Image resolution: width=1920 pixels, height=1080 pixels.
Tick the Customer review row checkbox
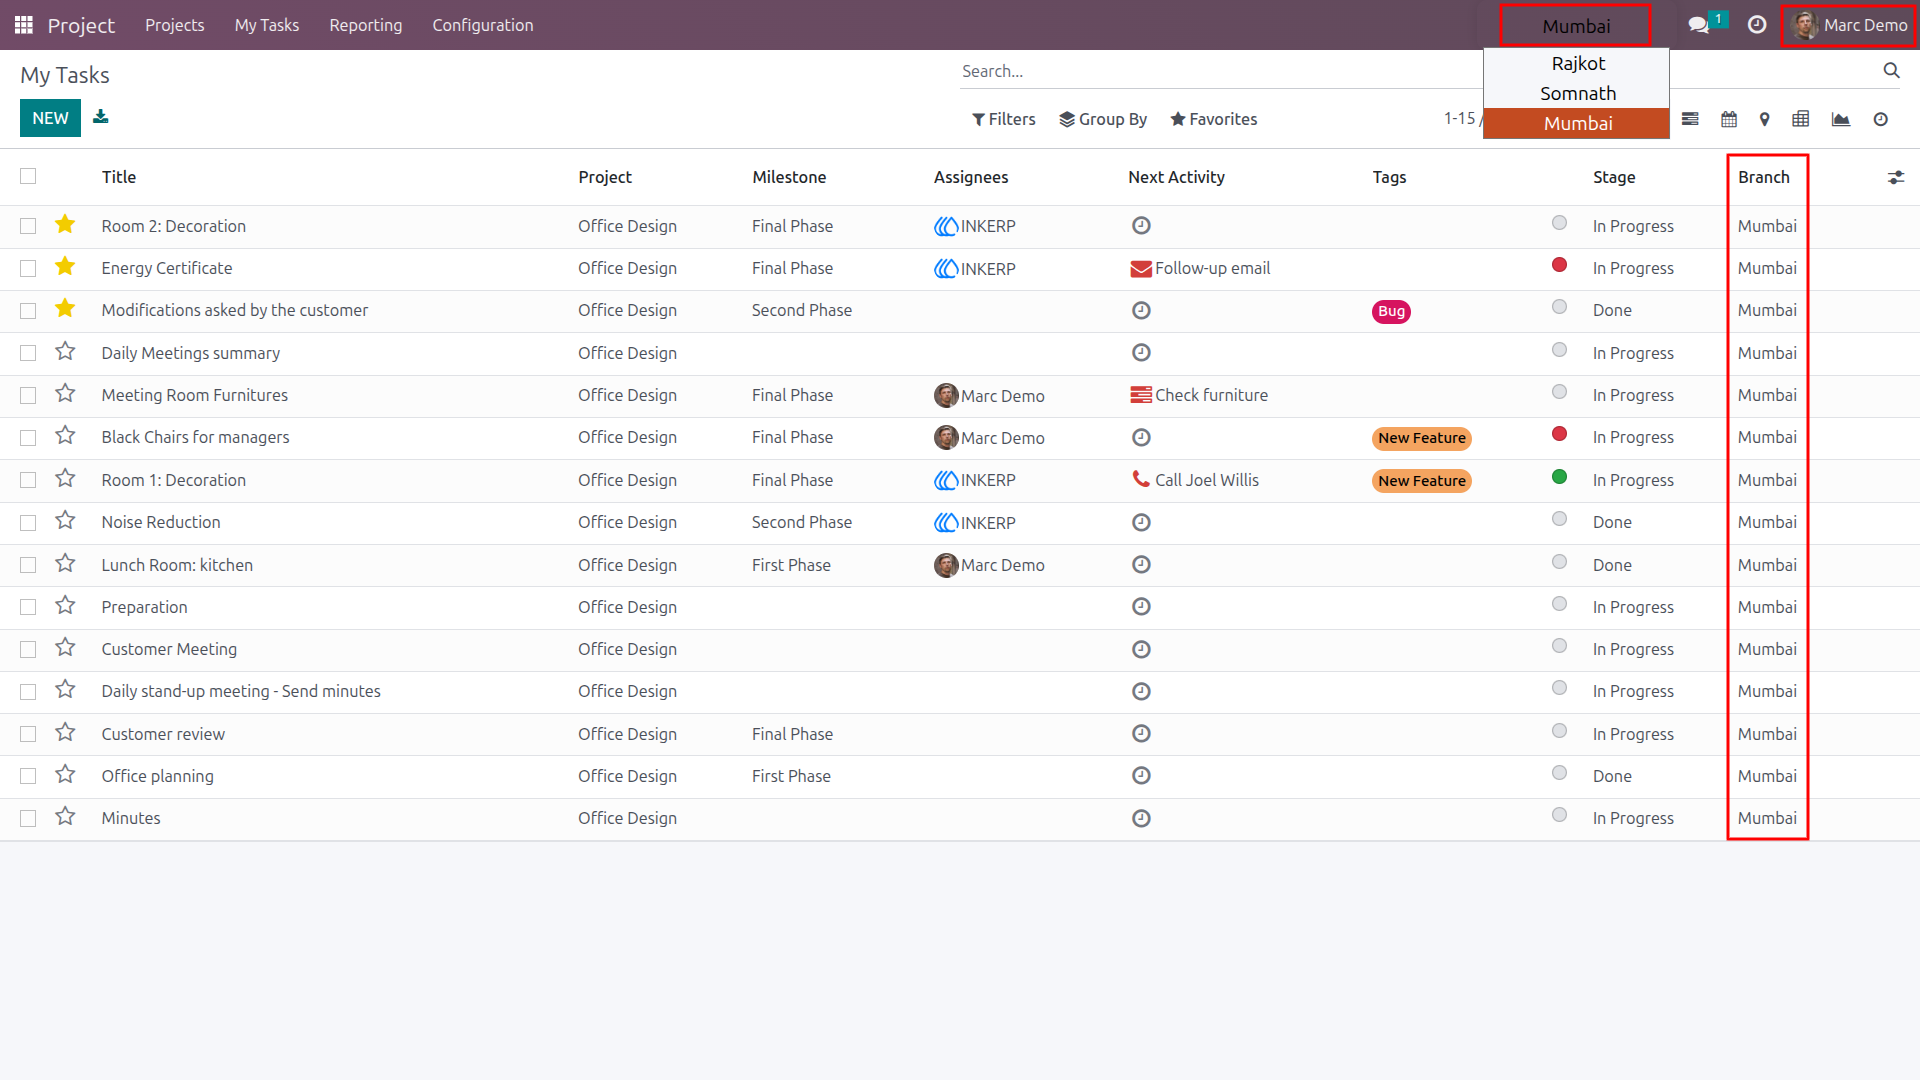point(28,734)
